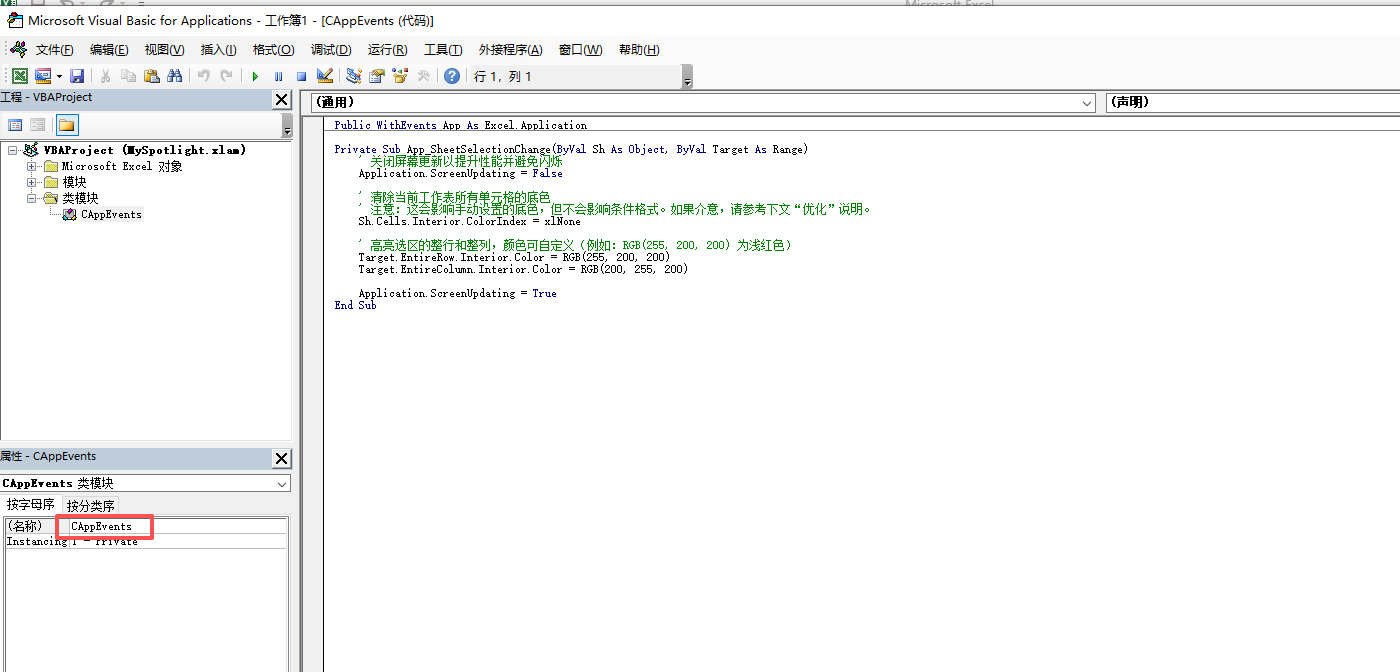
Task: Select the Microsoft Excel 对象 tree item
Action: 122,166
